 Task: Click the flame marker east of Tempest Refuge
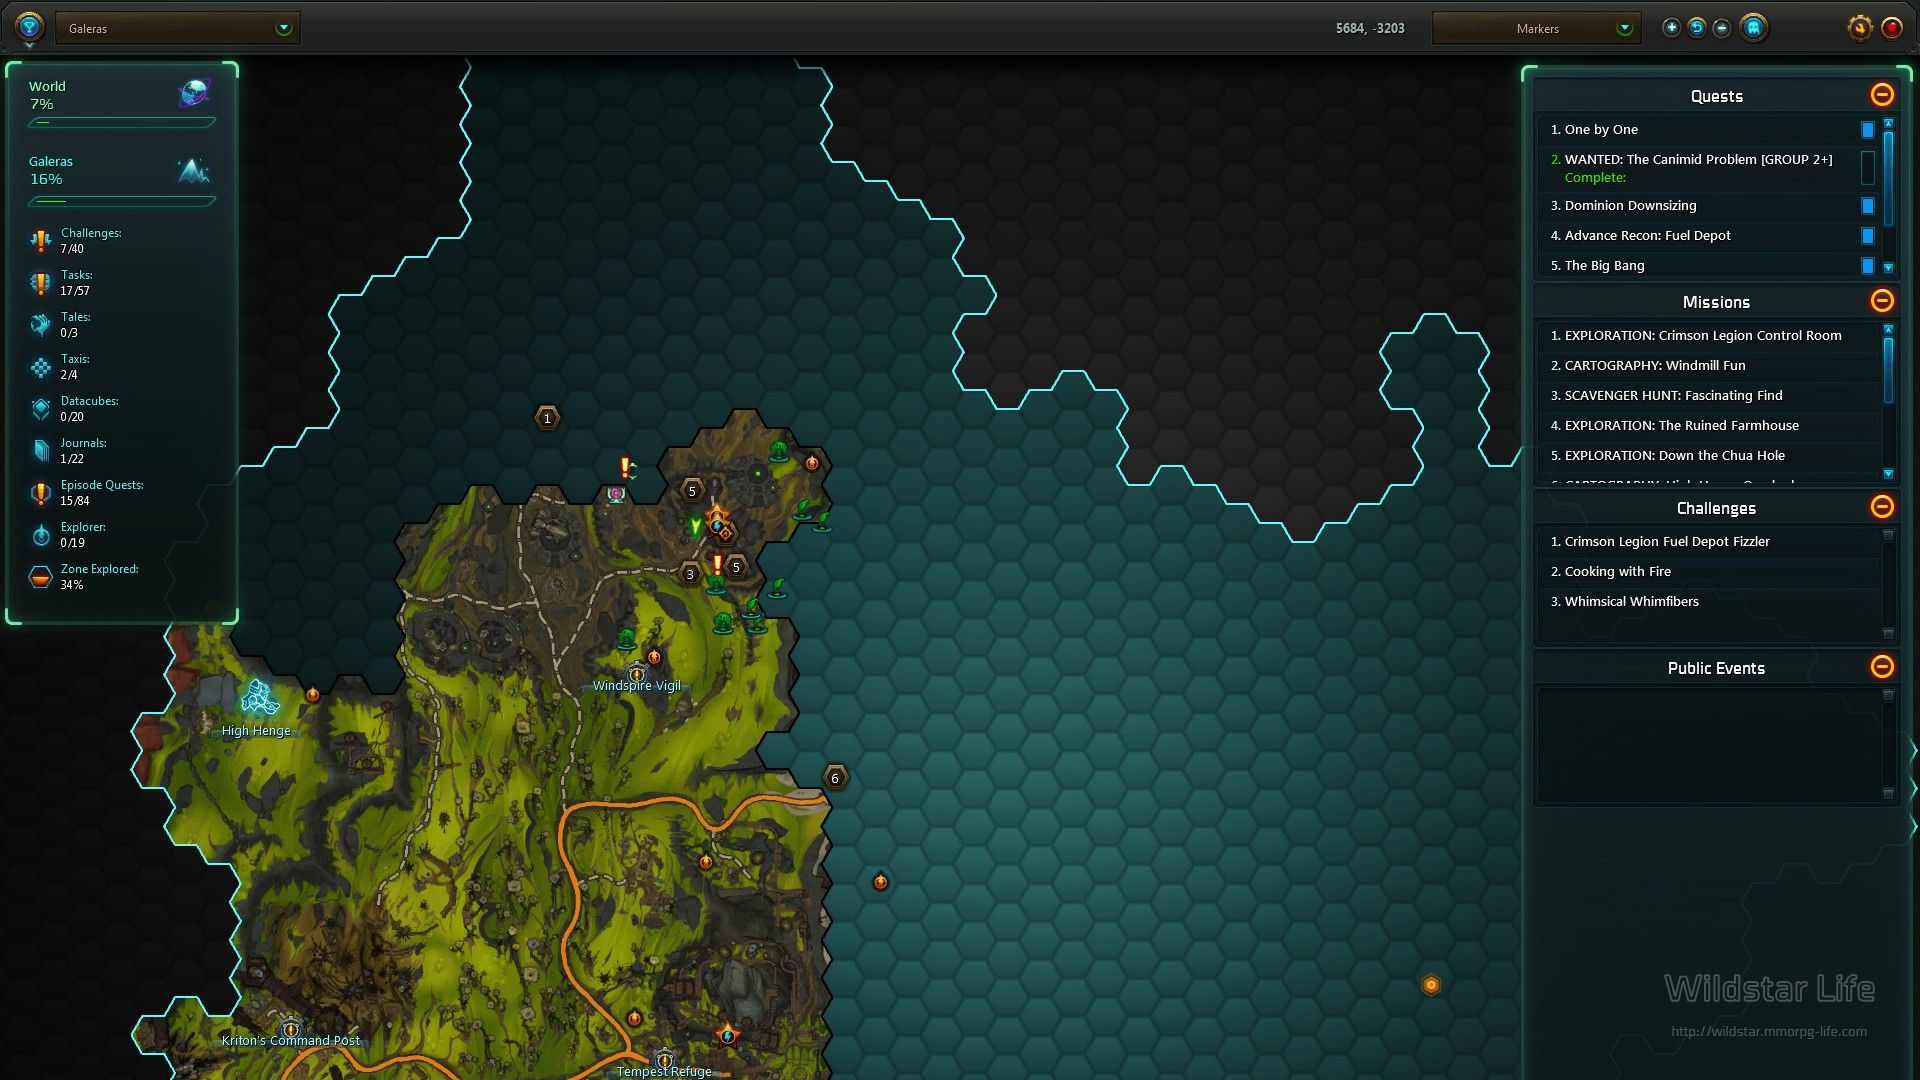pos(727,1035)
